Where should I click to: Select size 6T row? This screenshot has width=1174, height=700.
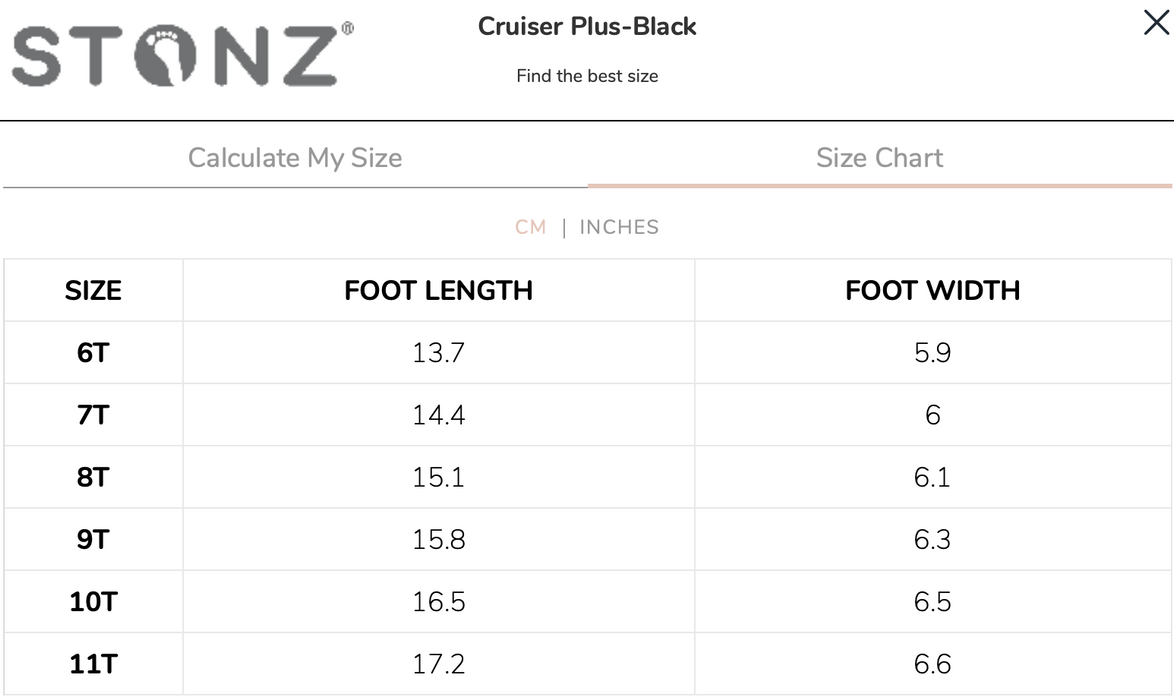[93, 353]
